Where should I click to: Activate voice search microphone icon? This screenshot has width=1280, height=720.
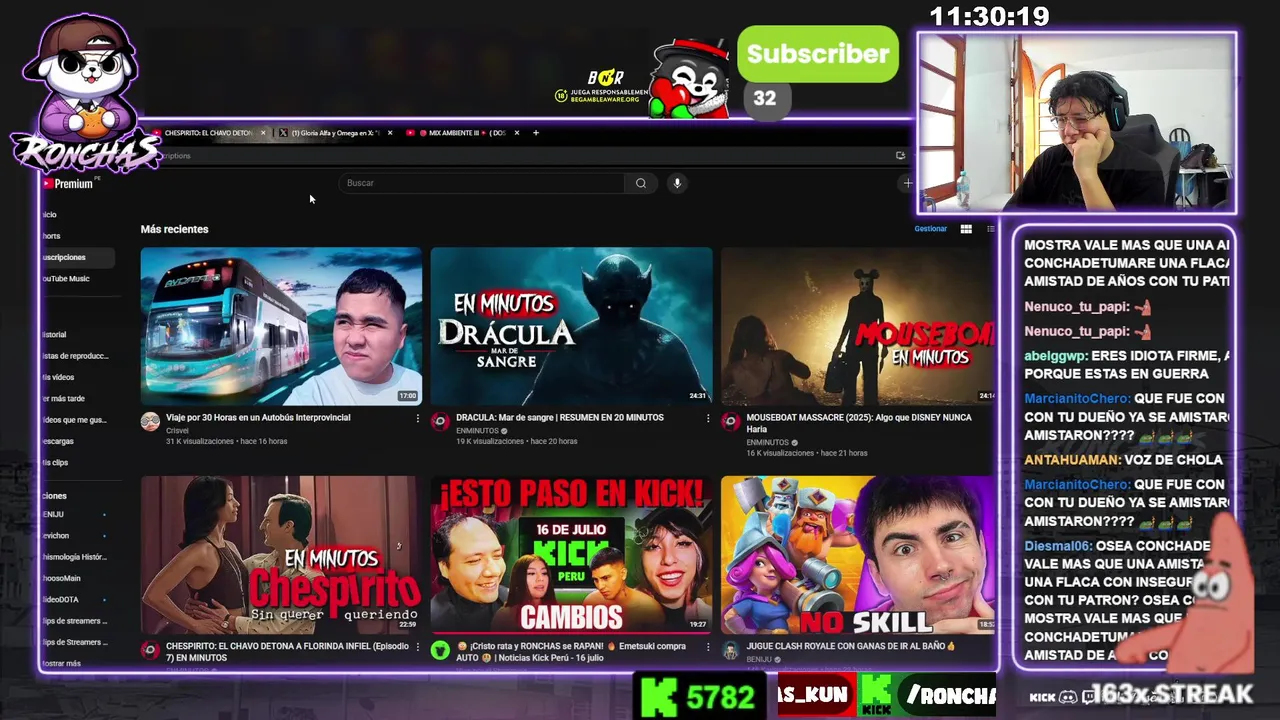click(x=677, y=183)
